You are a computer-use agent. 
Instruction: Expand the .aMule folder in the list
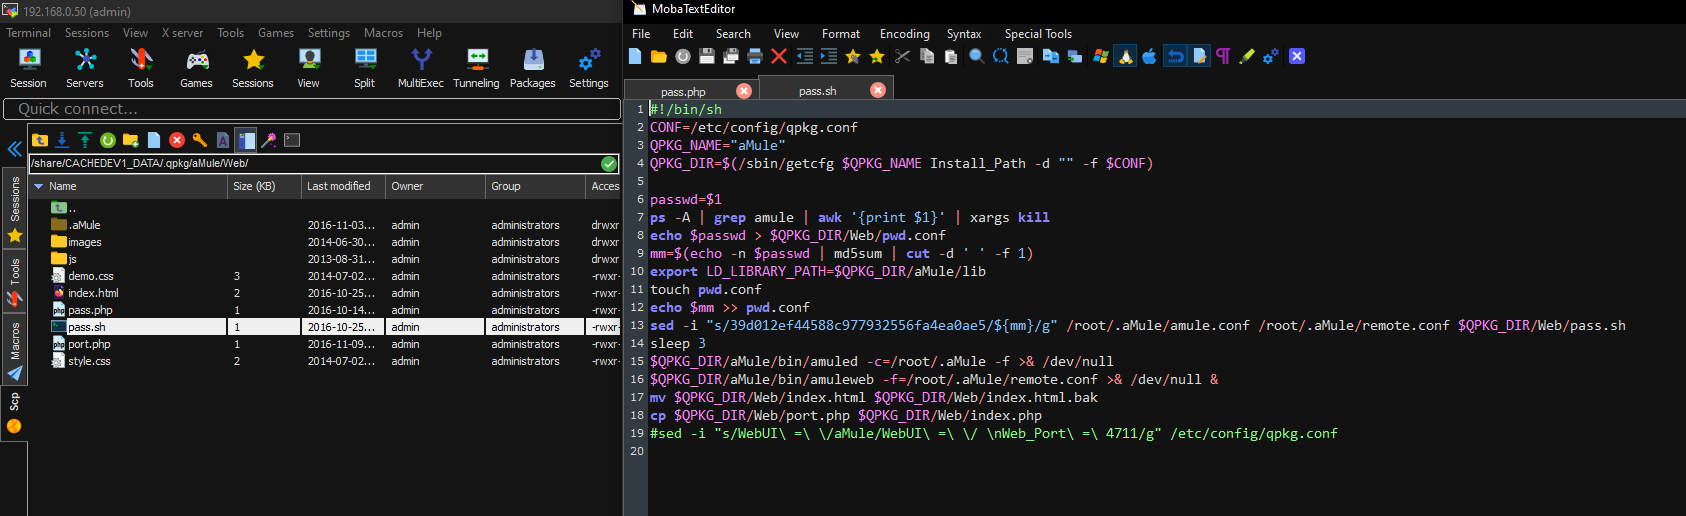click(84, 225)
